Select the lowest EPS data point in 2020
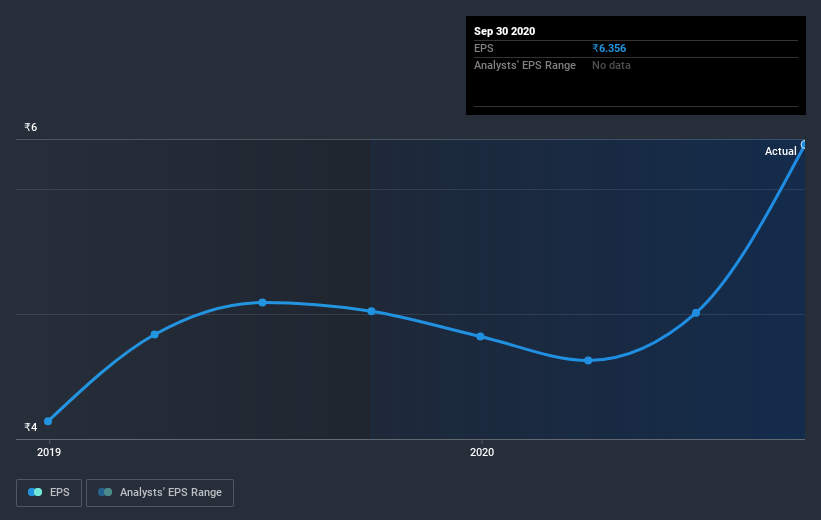Image resolution: width=821 pixels, height=520 pixels. pyautogui.click(x=588, y=360)
